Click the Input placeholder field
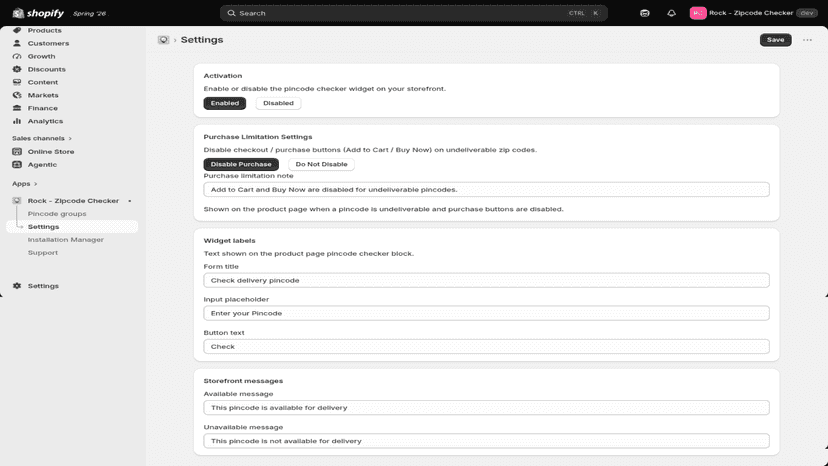Image resolution: width=828 pixels, height=466 pixels. coord(486,313)
